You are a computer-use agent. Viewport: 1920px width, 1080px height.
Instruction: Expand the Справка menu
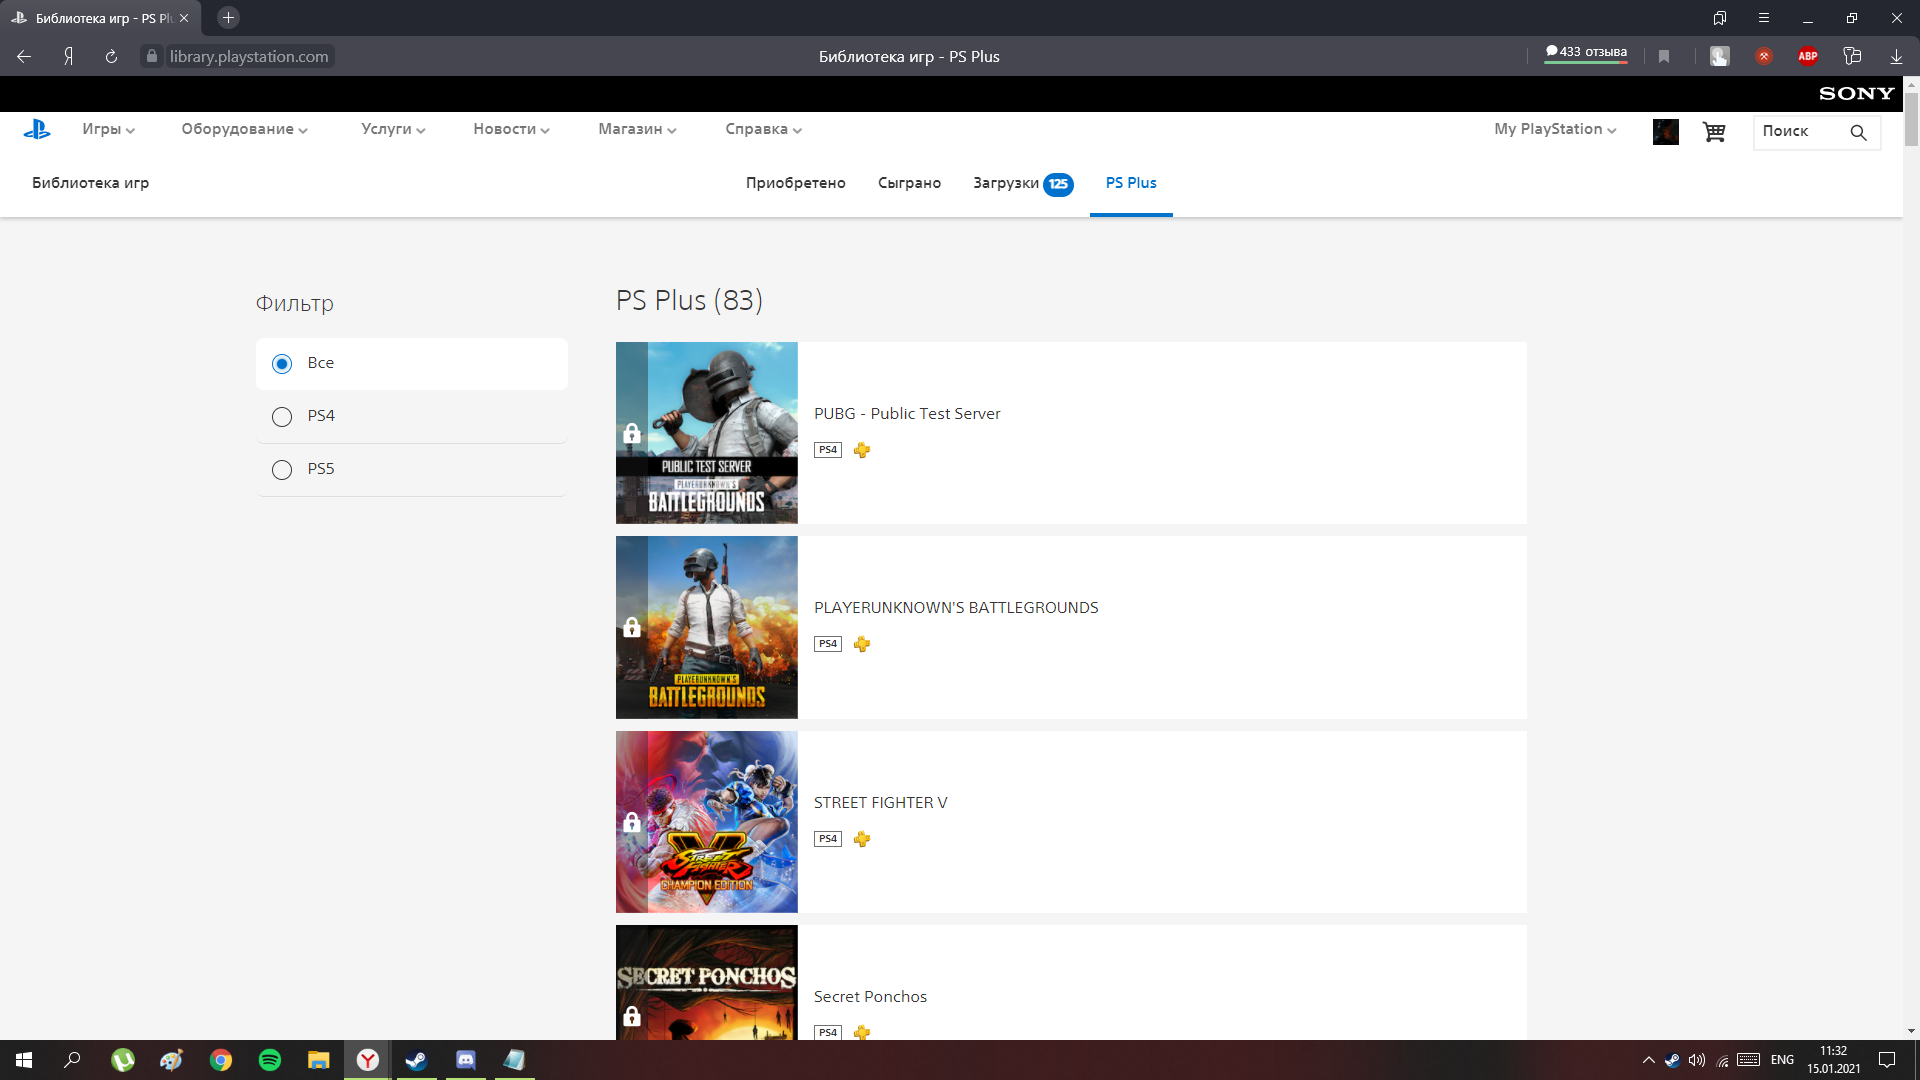(x=763, y=129)
